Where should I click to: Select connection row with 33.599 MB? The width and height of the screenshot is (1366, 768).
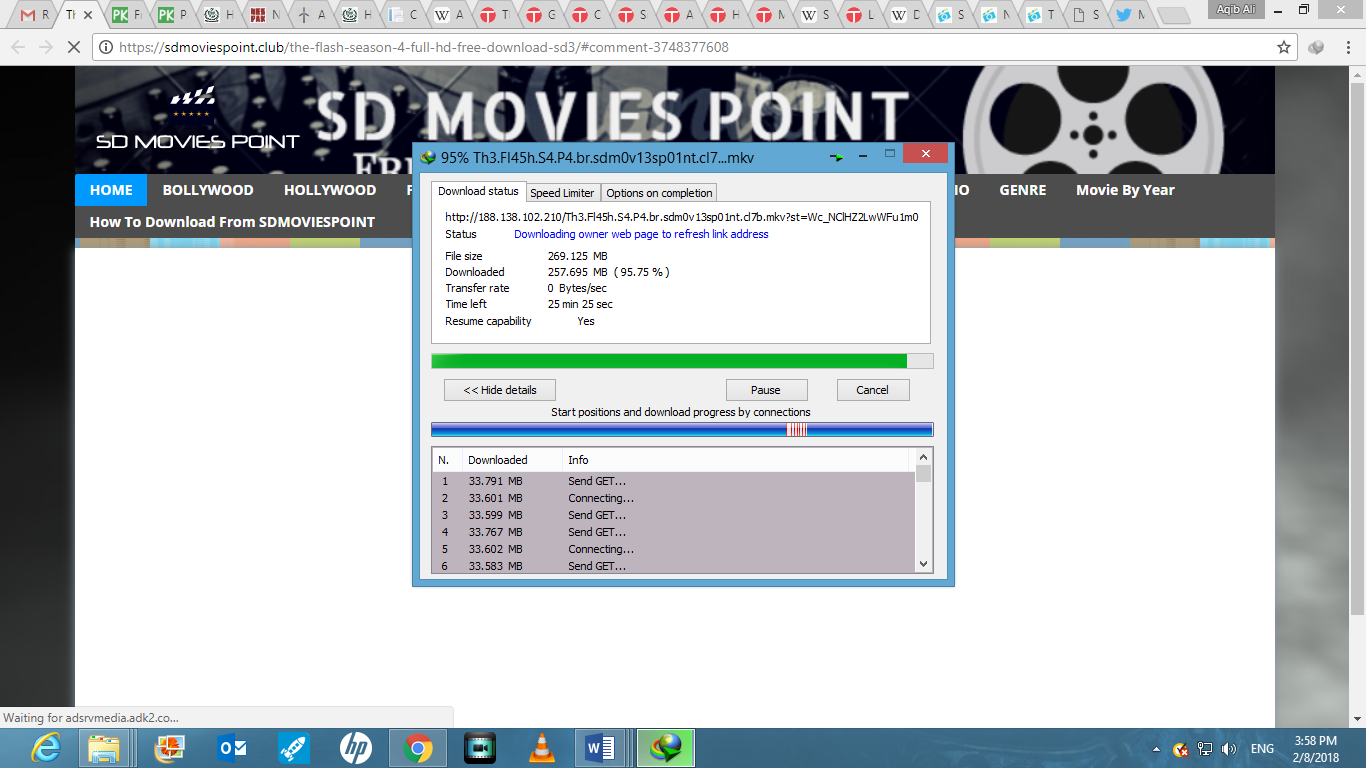(673, 515)
